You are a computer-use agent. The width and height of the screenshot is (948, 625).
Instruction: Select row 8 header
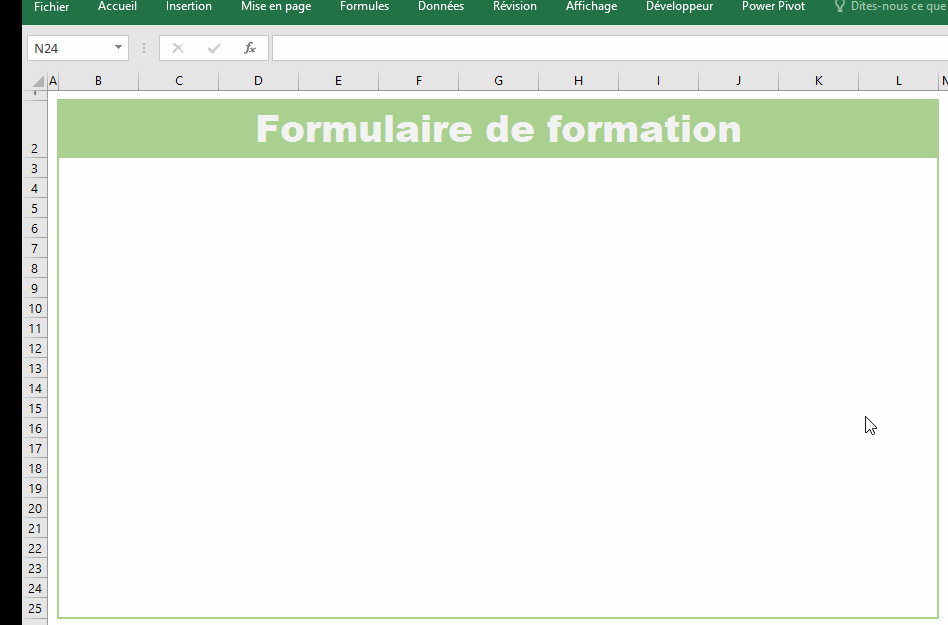(35, 268)
